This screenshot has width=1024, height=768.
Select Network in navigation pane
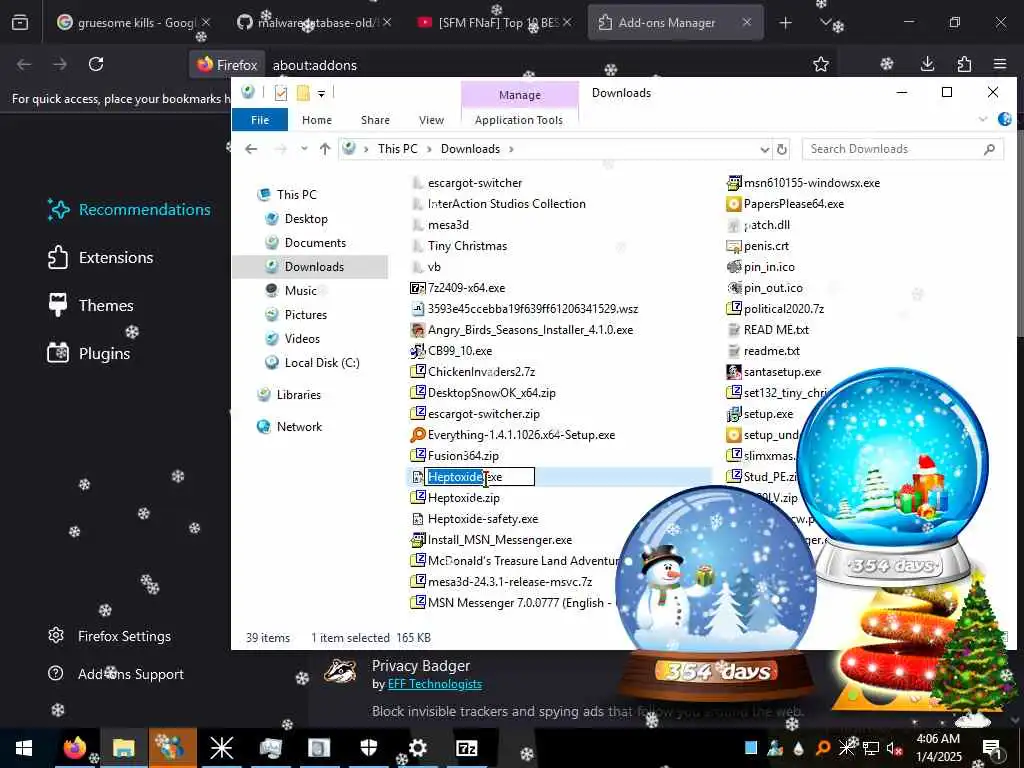[x=299, y=427]
